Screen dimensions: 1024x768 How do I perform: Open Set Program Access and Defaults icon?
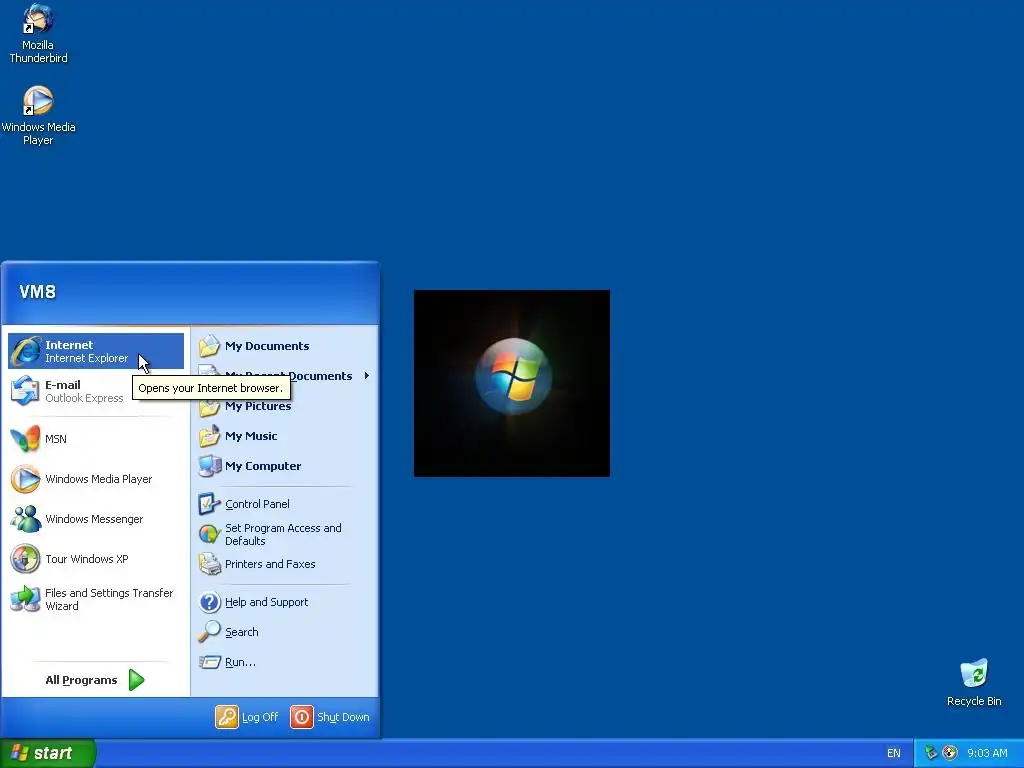coord(210,534)
